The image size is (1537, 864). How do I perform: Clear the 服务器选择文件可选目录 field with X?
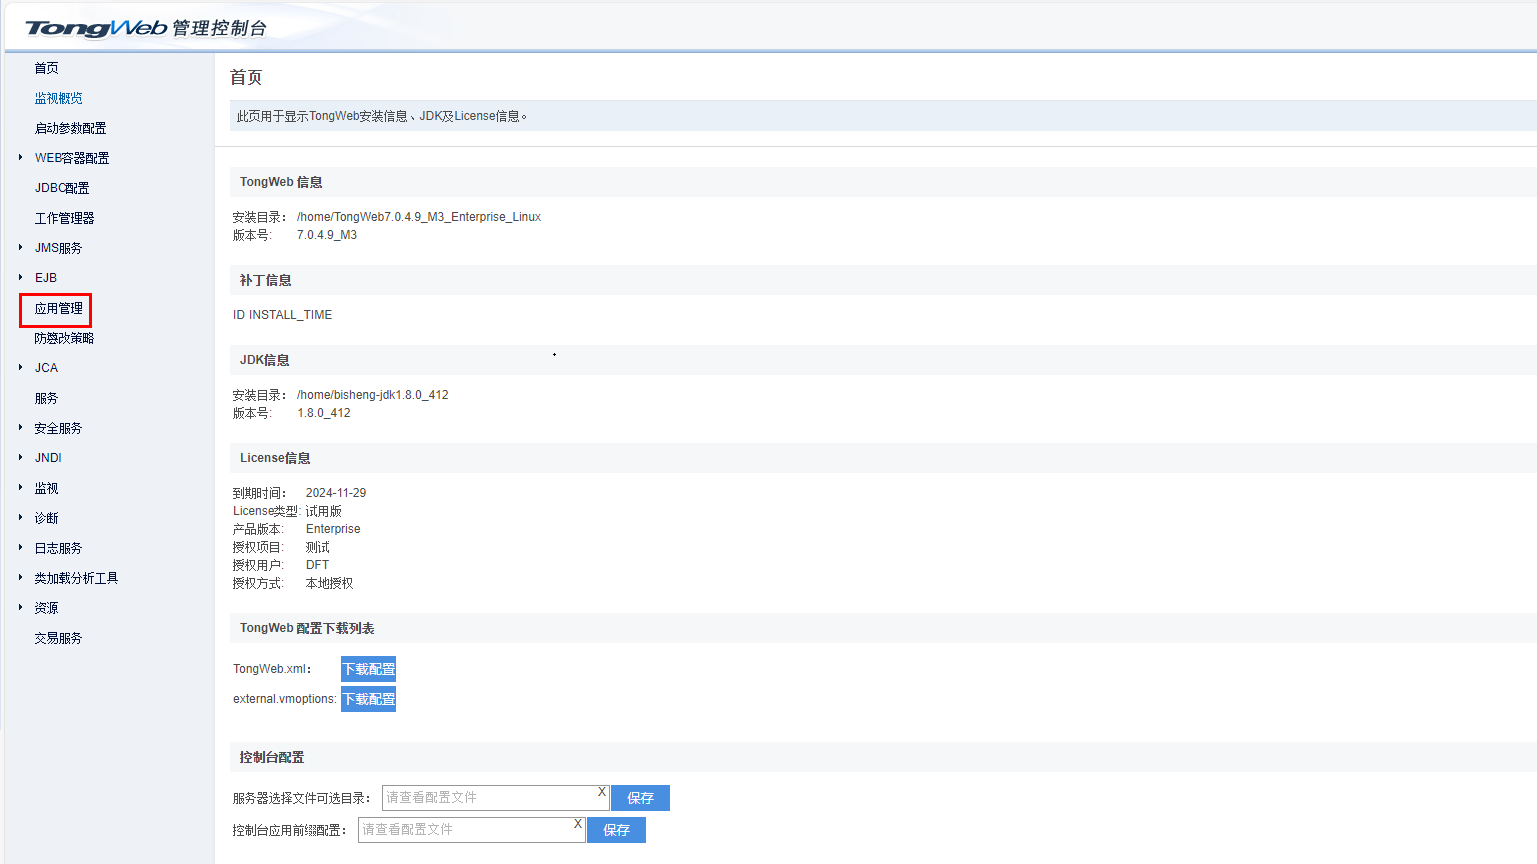coord(602,792)
